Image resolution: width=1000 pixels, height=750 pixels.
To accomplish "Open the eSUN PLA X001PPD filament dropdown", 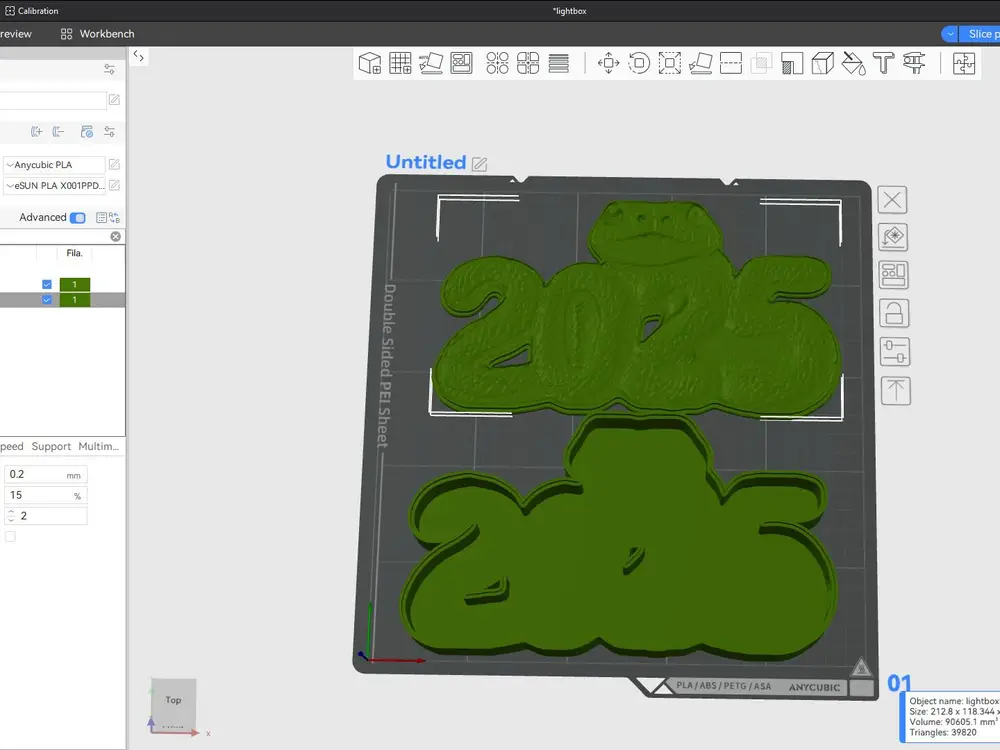I will (x=54, y=186).
